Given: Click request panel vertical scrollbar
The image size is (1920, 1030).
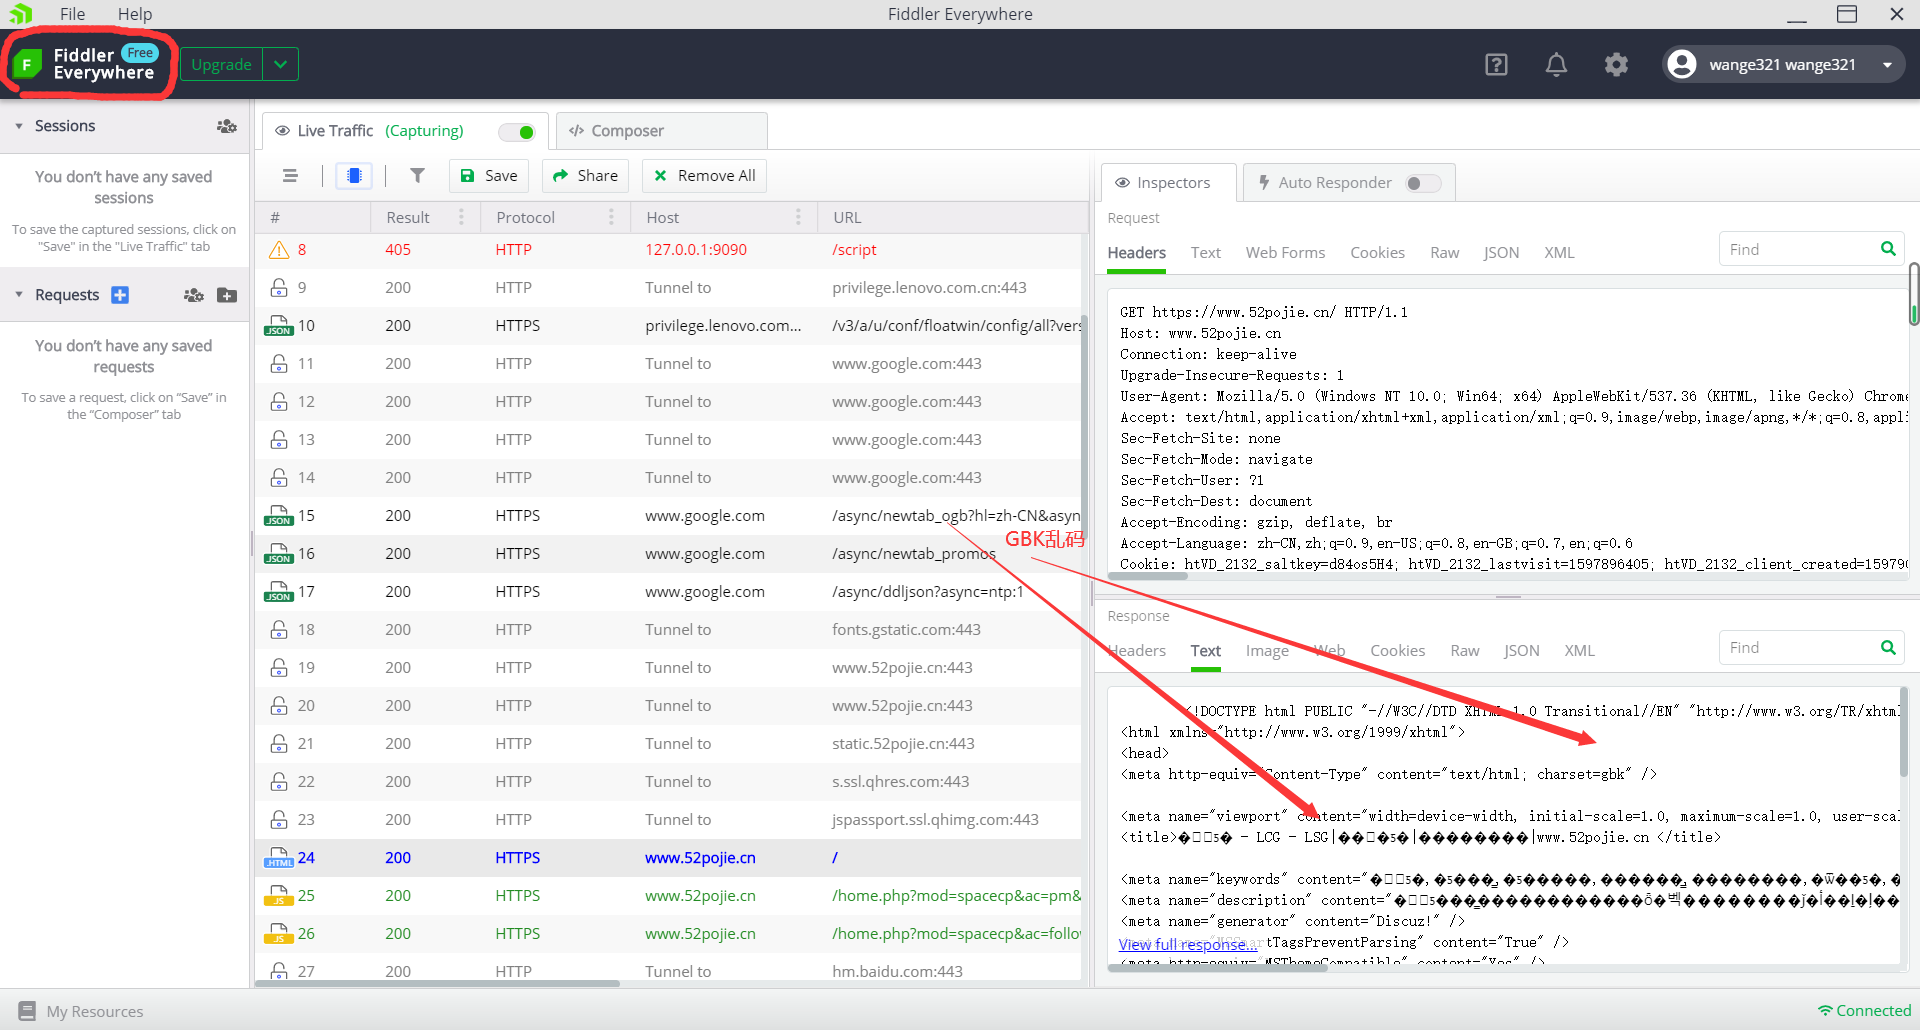Looking at the screenshot, I should point(1913,294).
